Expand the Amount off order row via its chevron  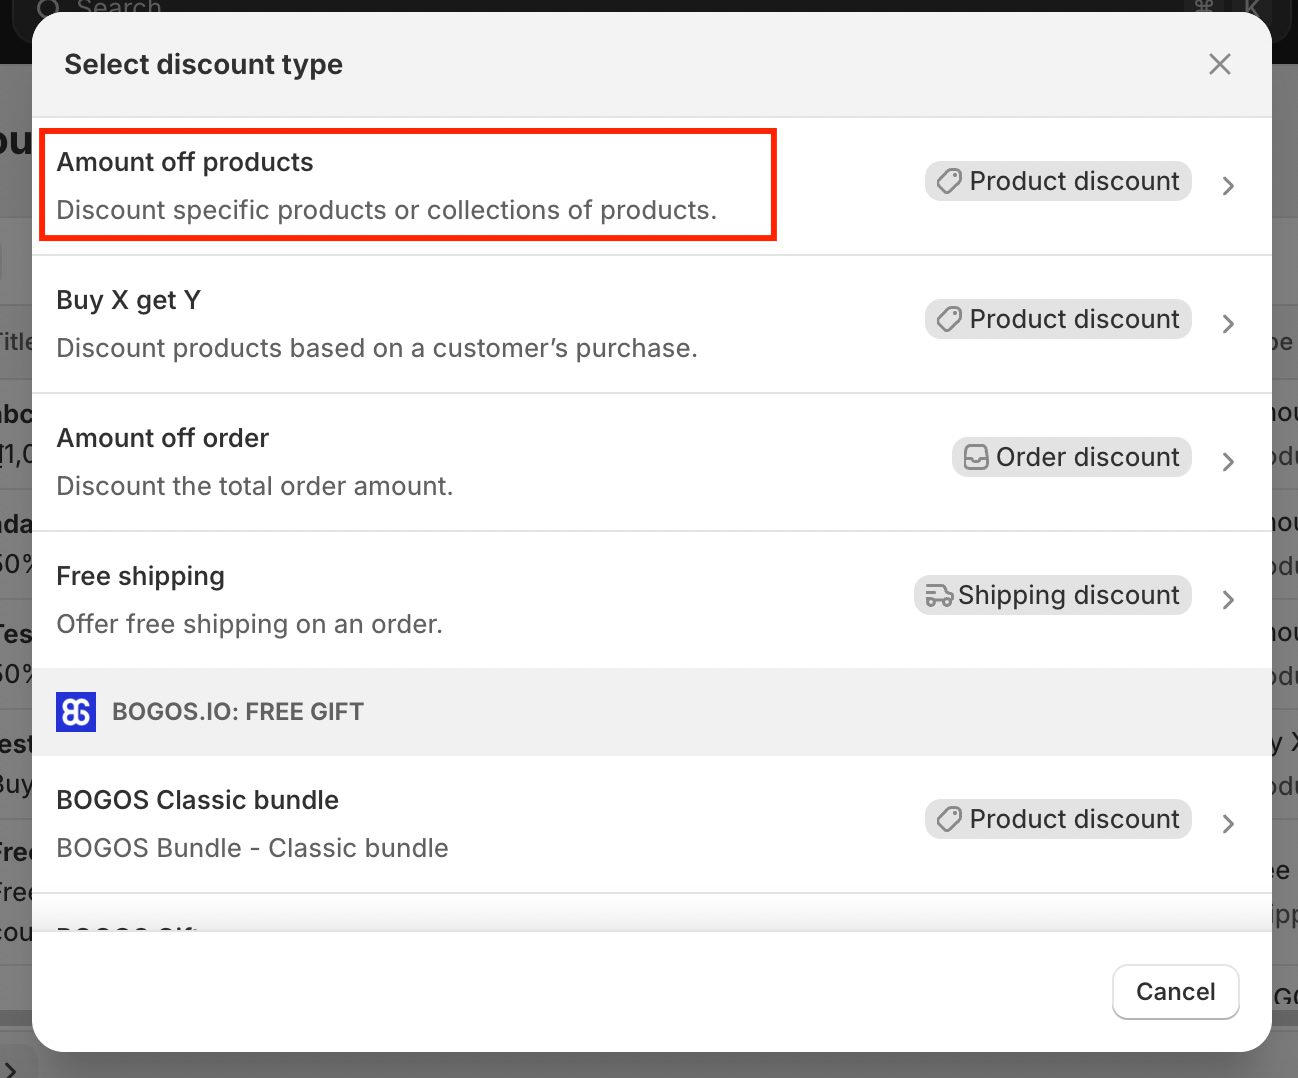1229,462
